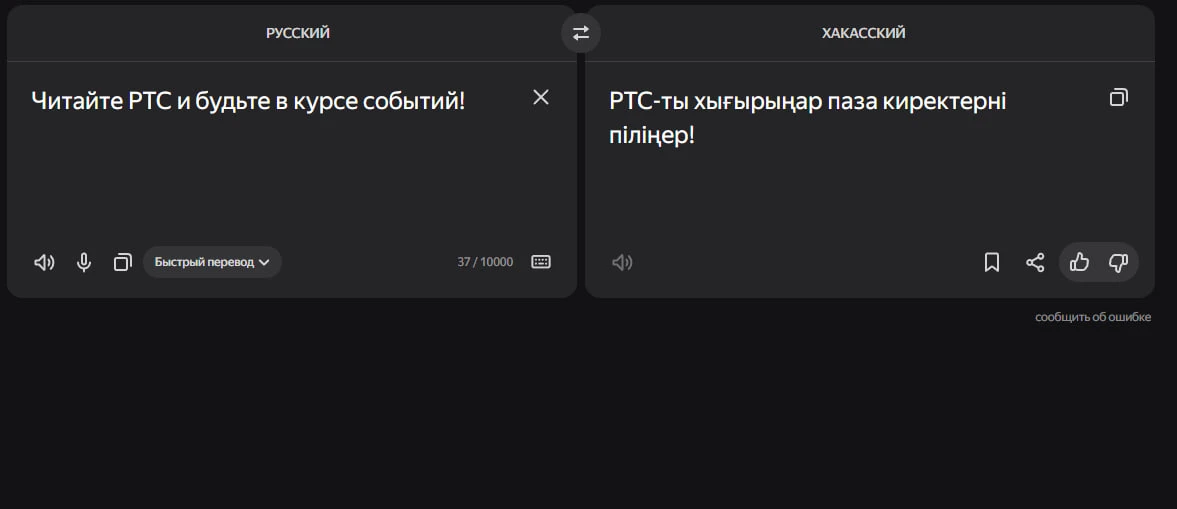Rate the translation with thumbs up
1177x509 pixels.
click(x=1079, y=263)
